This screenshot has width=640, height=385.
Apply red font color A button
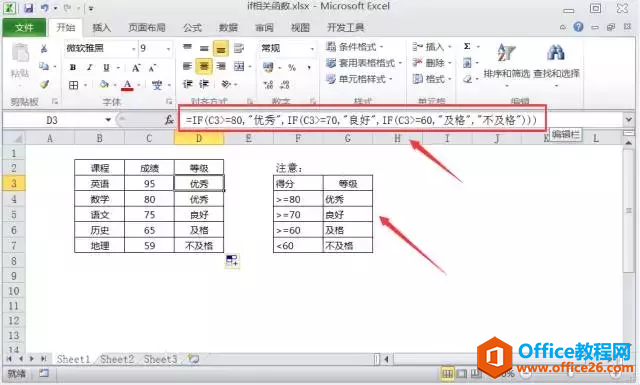click(127, 85)
